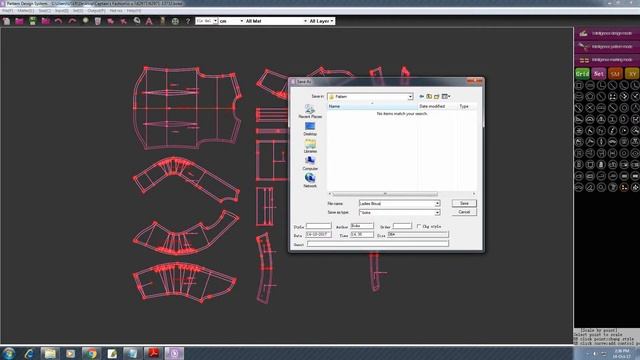640x360 pixels.
Task: Click the Remark input field
Action: point(378,244)
